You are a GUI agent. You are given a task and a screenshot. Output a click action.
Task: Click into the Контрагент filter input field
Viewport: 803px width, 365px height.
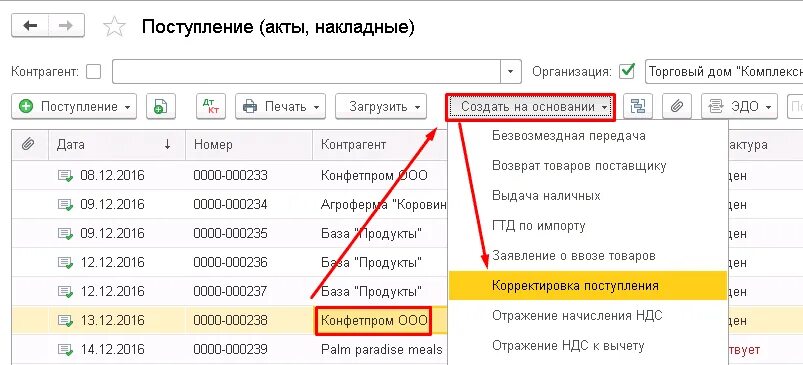coord(306,72)
